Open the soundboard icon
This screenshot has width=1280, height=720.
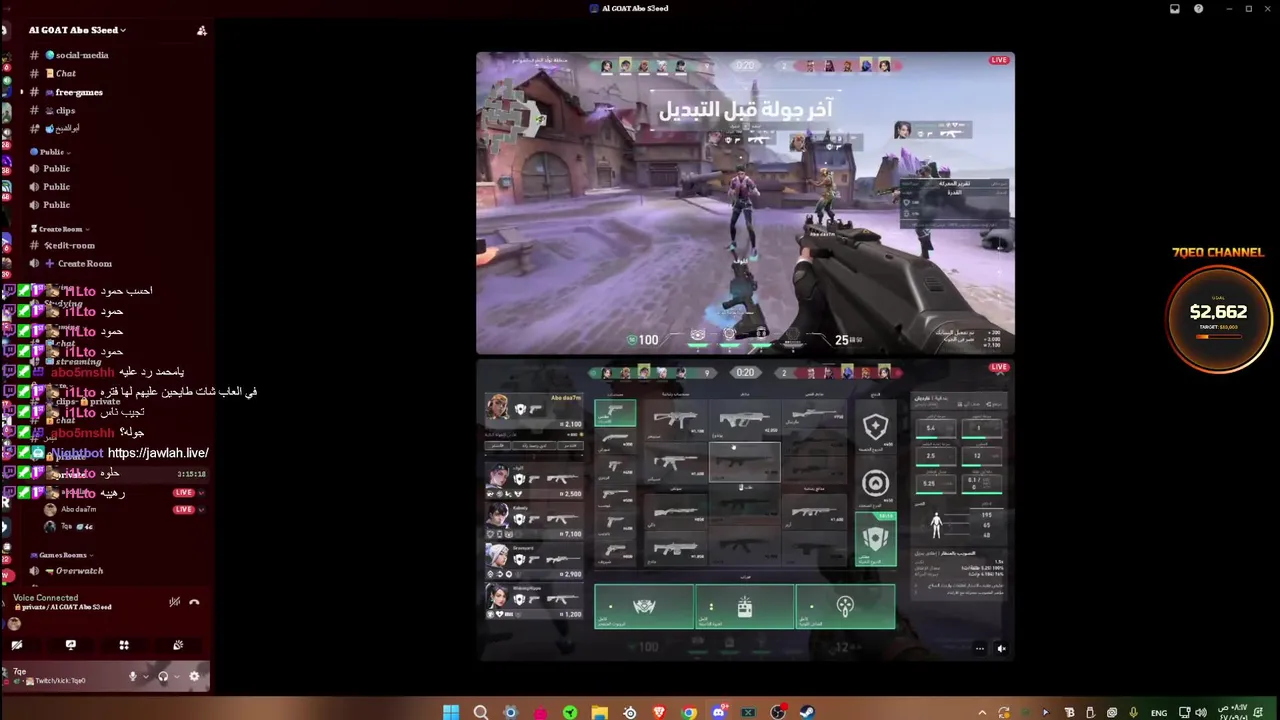click(x=178, y=645)
